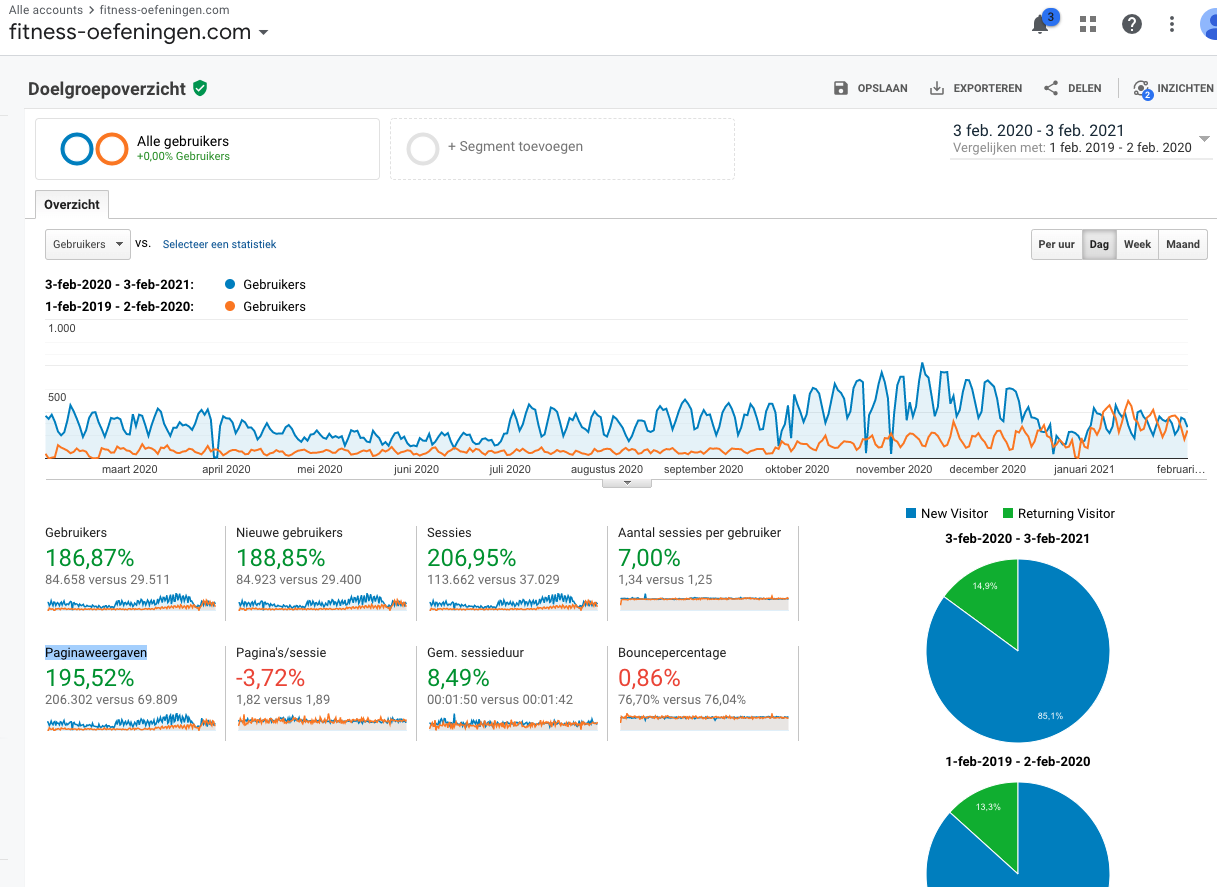This screenshot has height=887, width=1217.
Task: Open the help question mark icon
Action: [1132, 24]
